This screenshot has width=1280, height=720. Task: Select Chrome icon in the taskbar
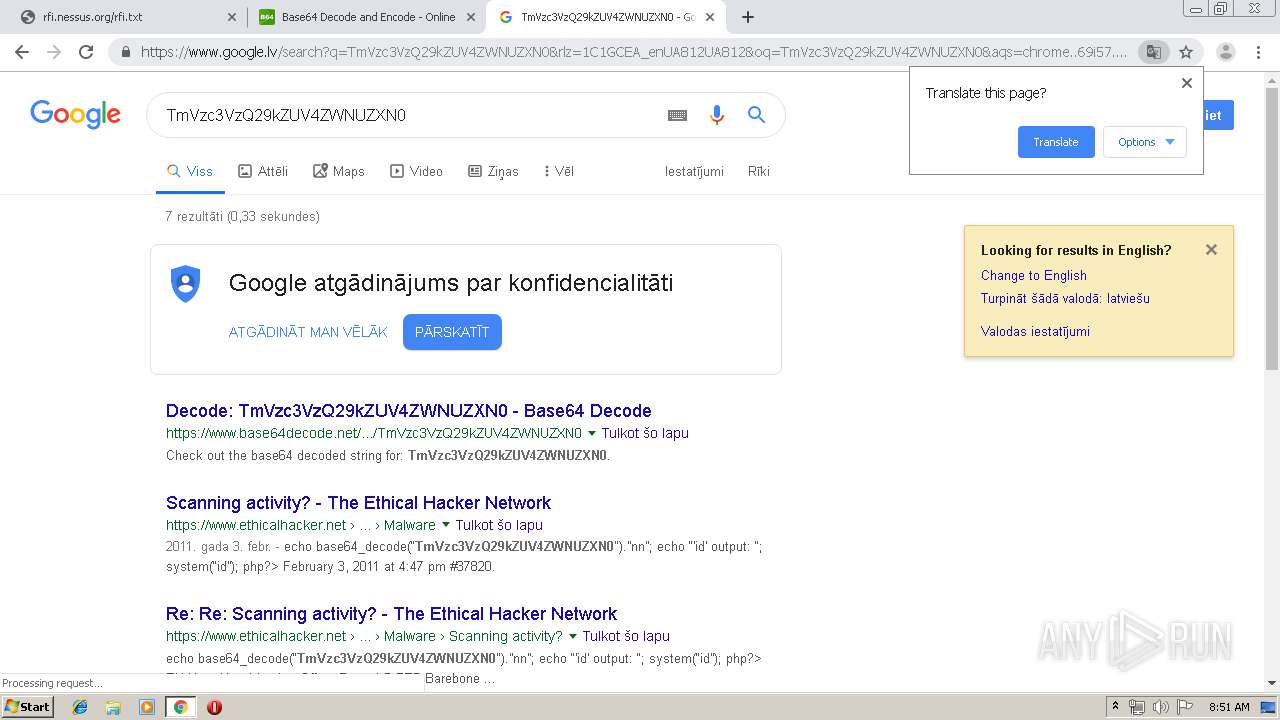(x=180, y=707)
